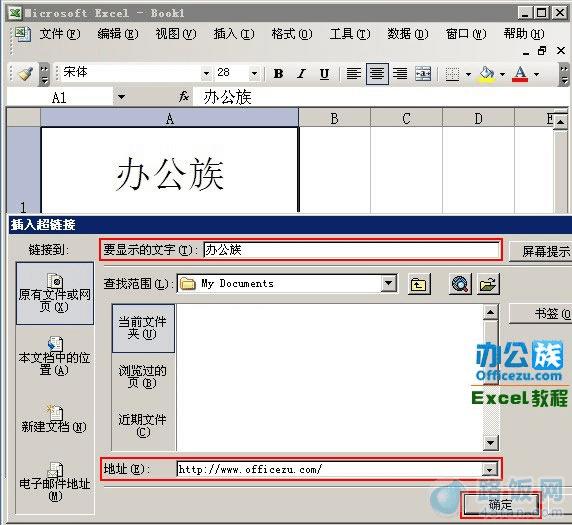Select the 当前文件夹 tab

point(143,328)
